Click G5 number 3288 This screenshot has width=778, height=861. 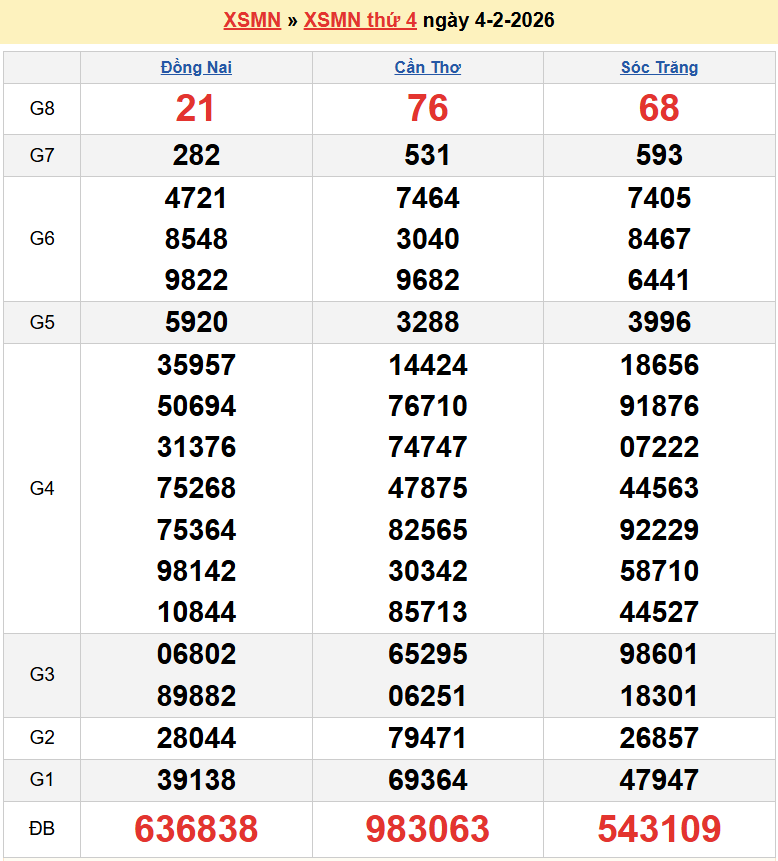427,322
